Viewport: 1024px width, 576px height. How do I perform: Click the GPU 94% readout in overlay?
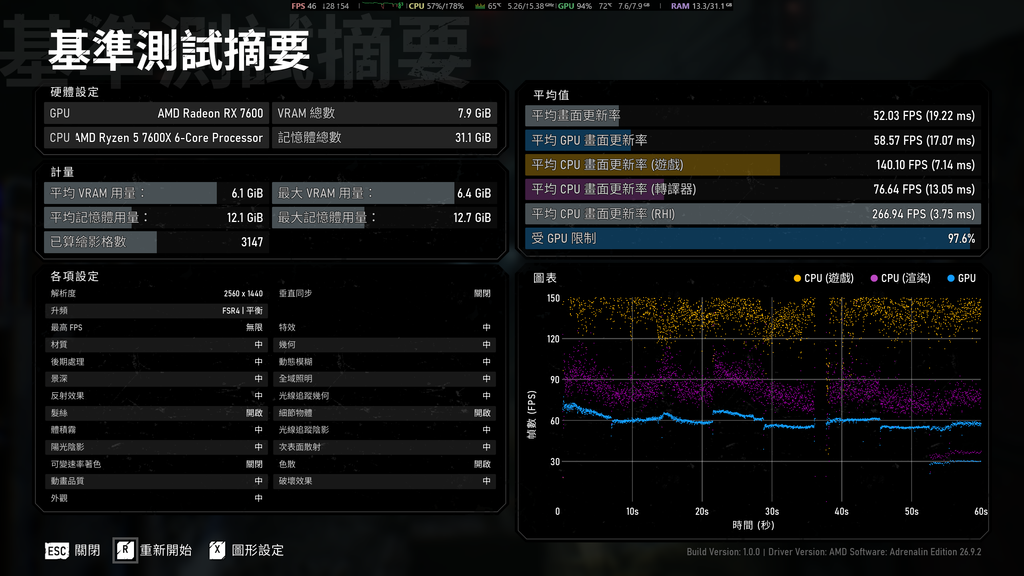(575, 6)
